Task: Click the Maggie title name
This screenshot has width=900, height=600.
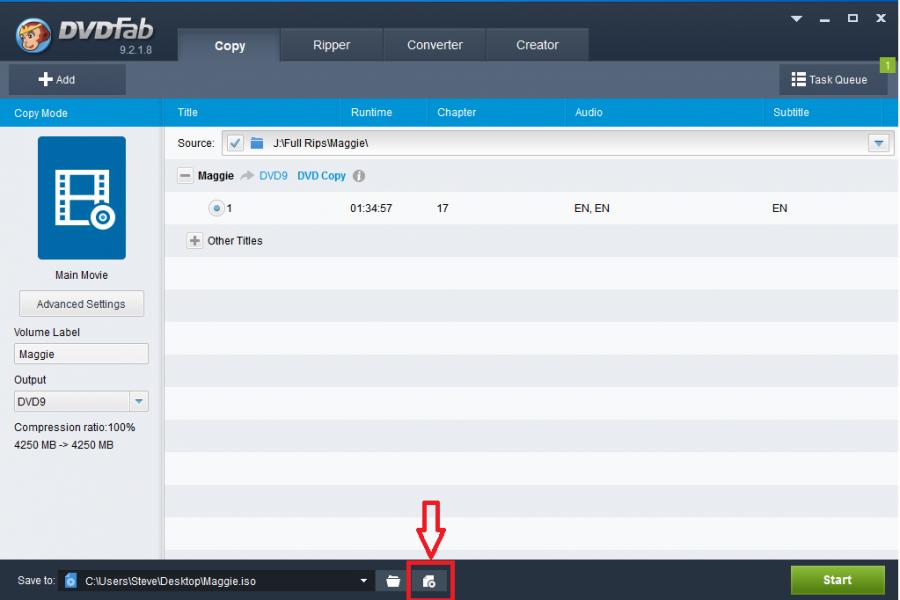Action: pos(216,176)
